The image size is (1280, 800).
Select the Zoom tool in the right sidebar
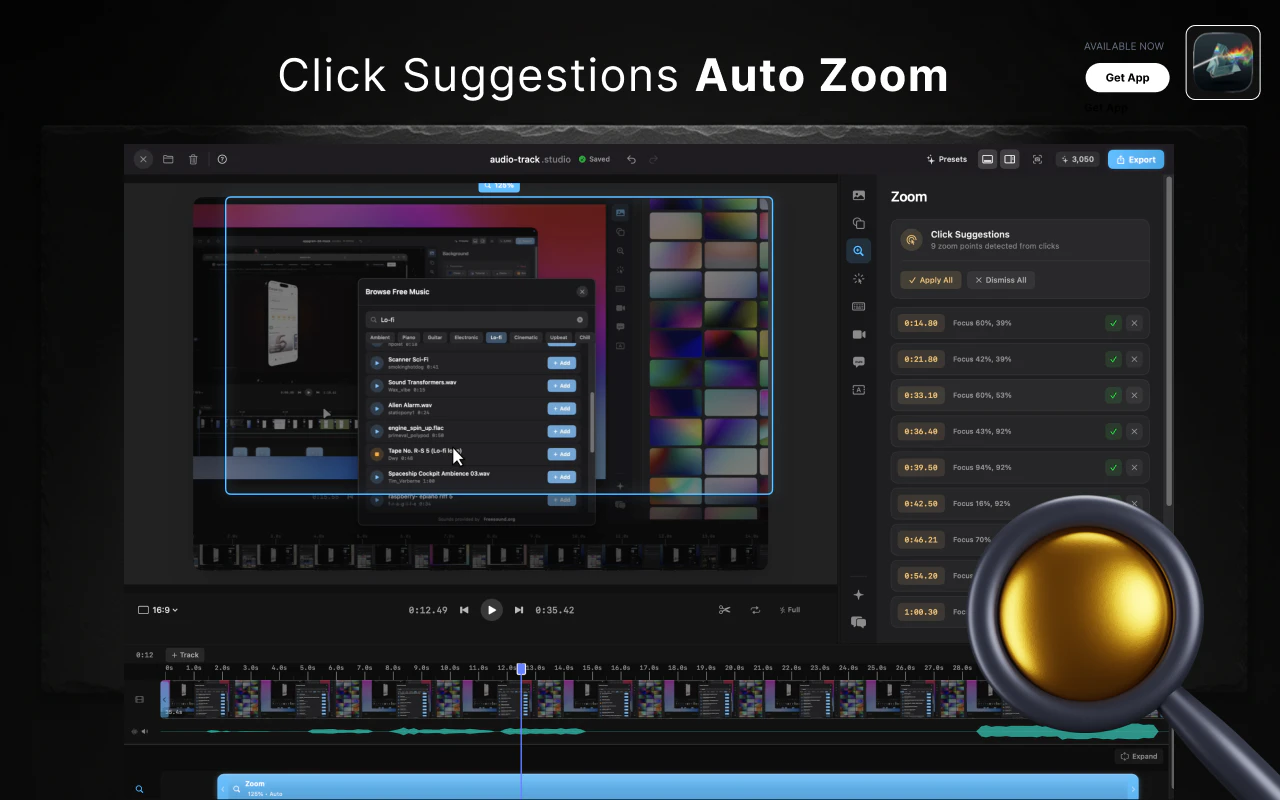pos(858,251)
